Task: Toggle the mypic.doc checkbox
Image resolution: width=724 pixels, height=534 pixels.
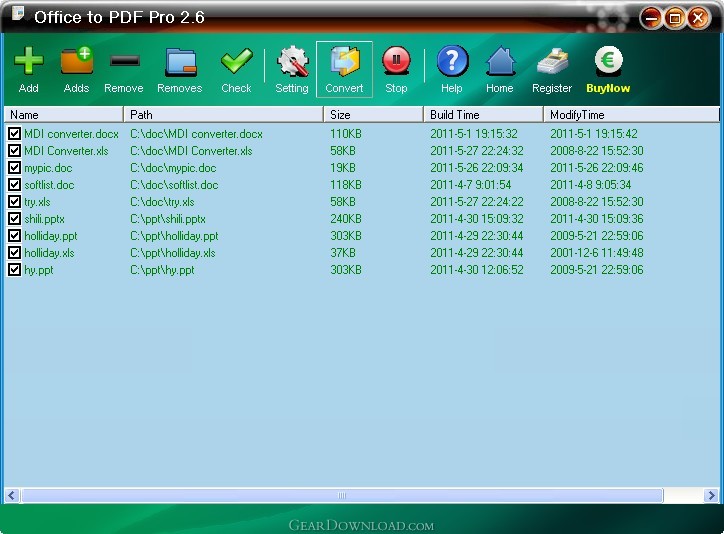Action: point(14,168)
